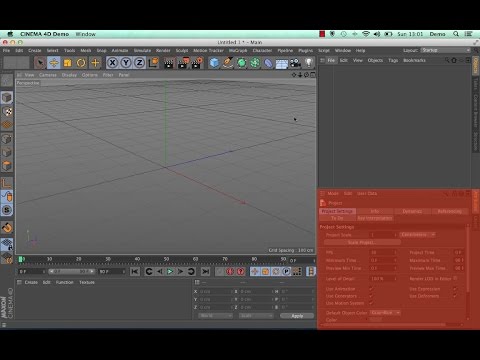Open the Referencing tab
Image resolution: width=480 pixels, height=360 pixels.
point(449,211)
